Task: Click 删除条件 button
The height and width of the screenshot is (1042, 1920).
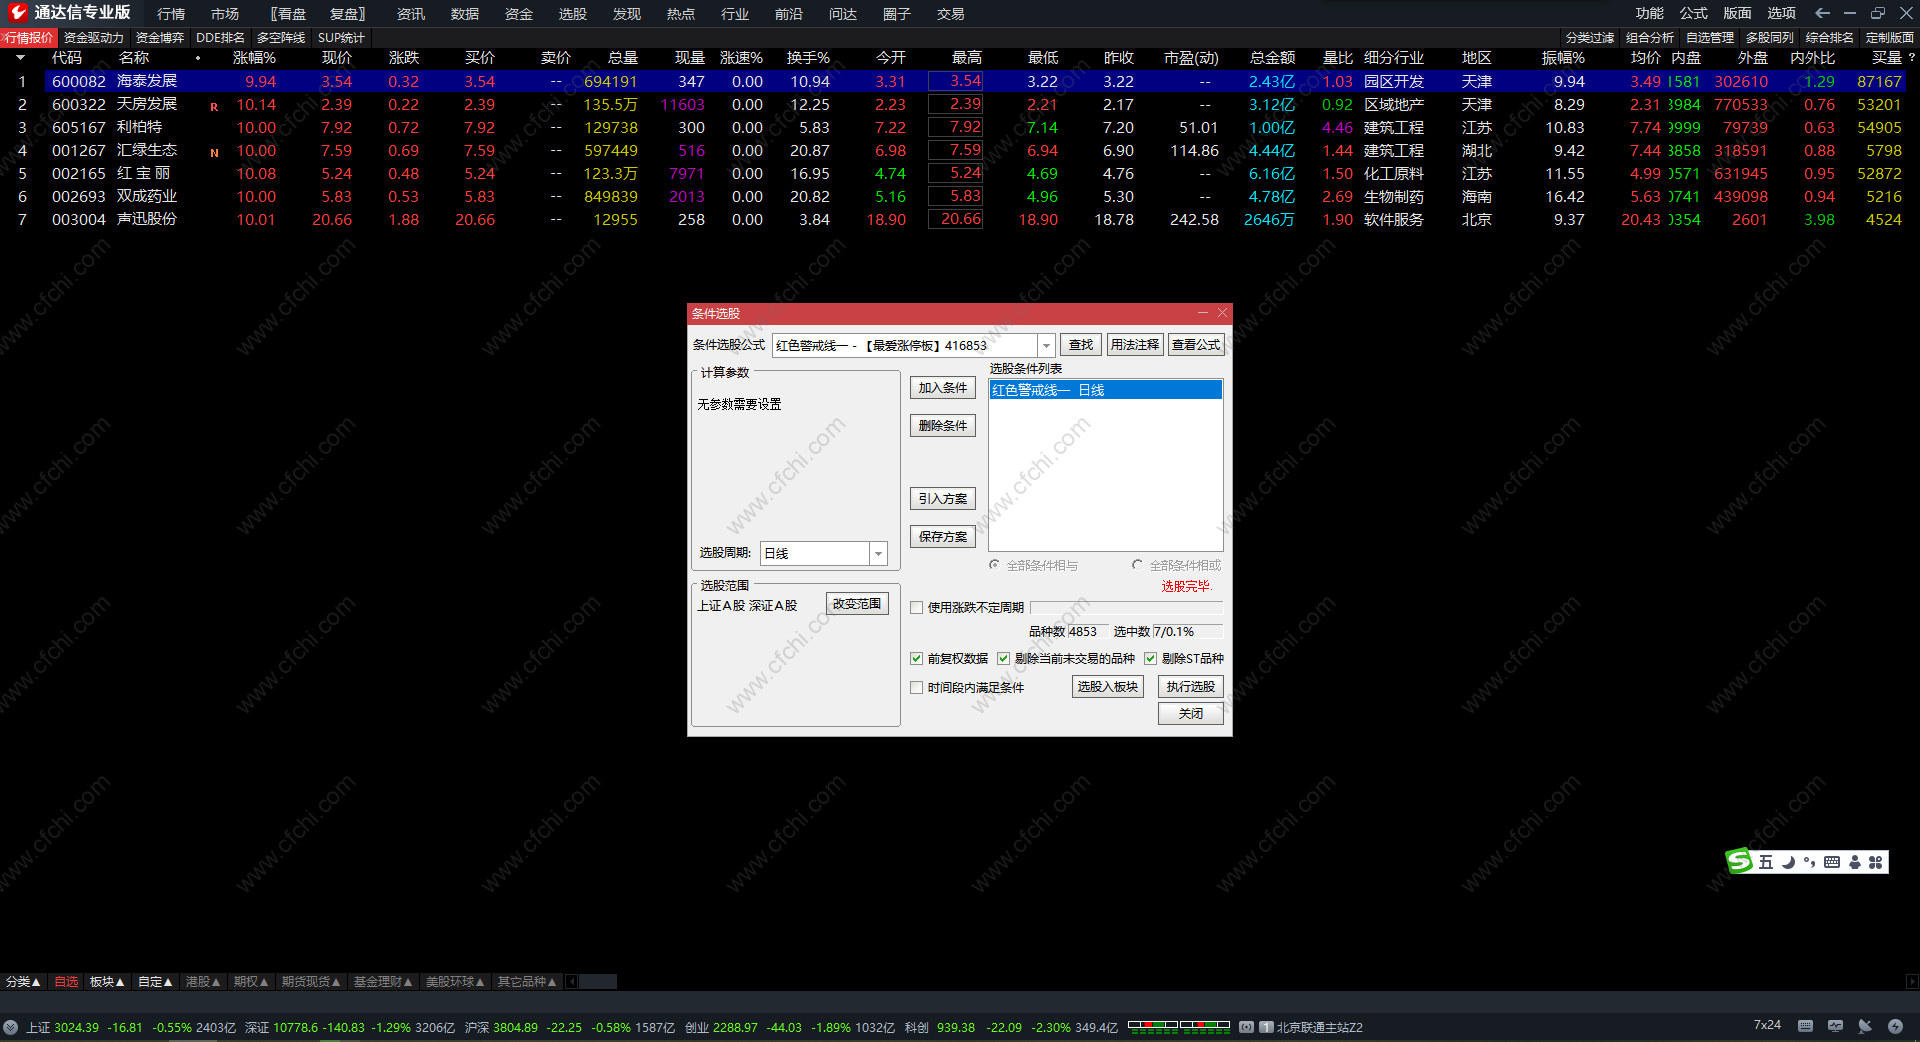Action: (942, 426)
